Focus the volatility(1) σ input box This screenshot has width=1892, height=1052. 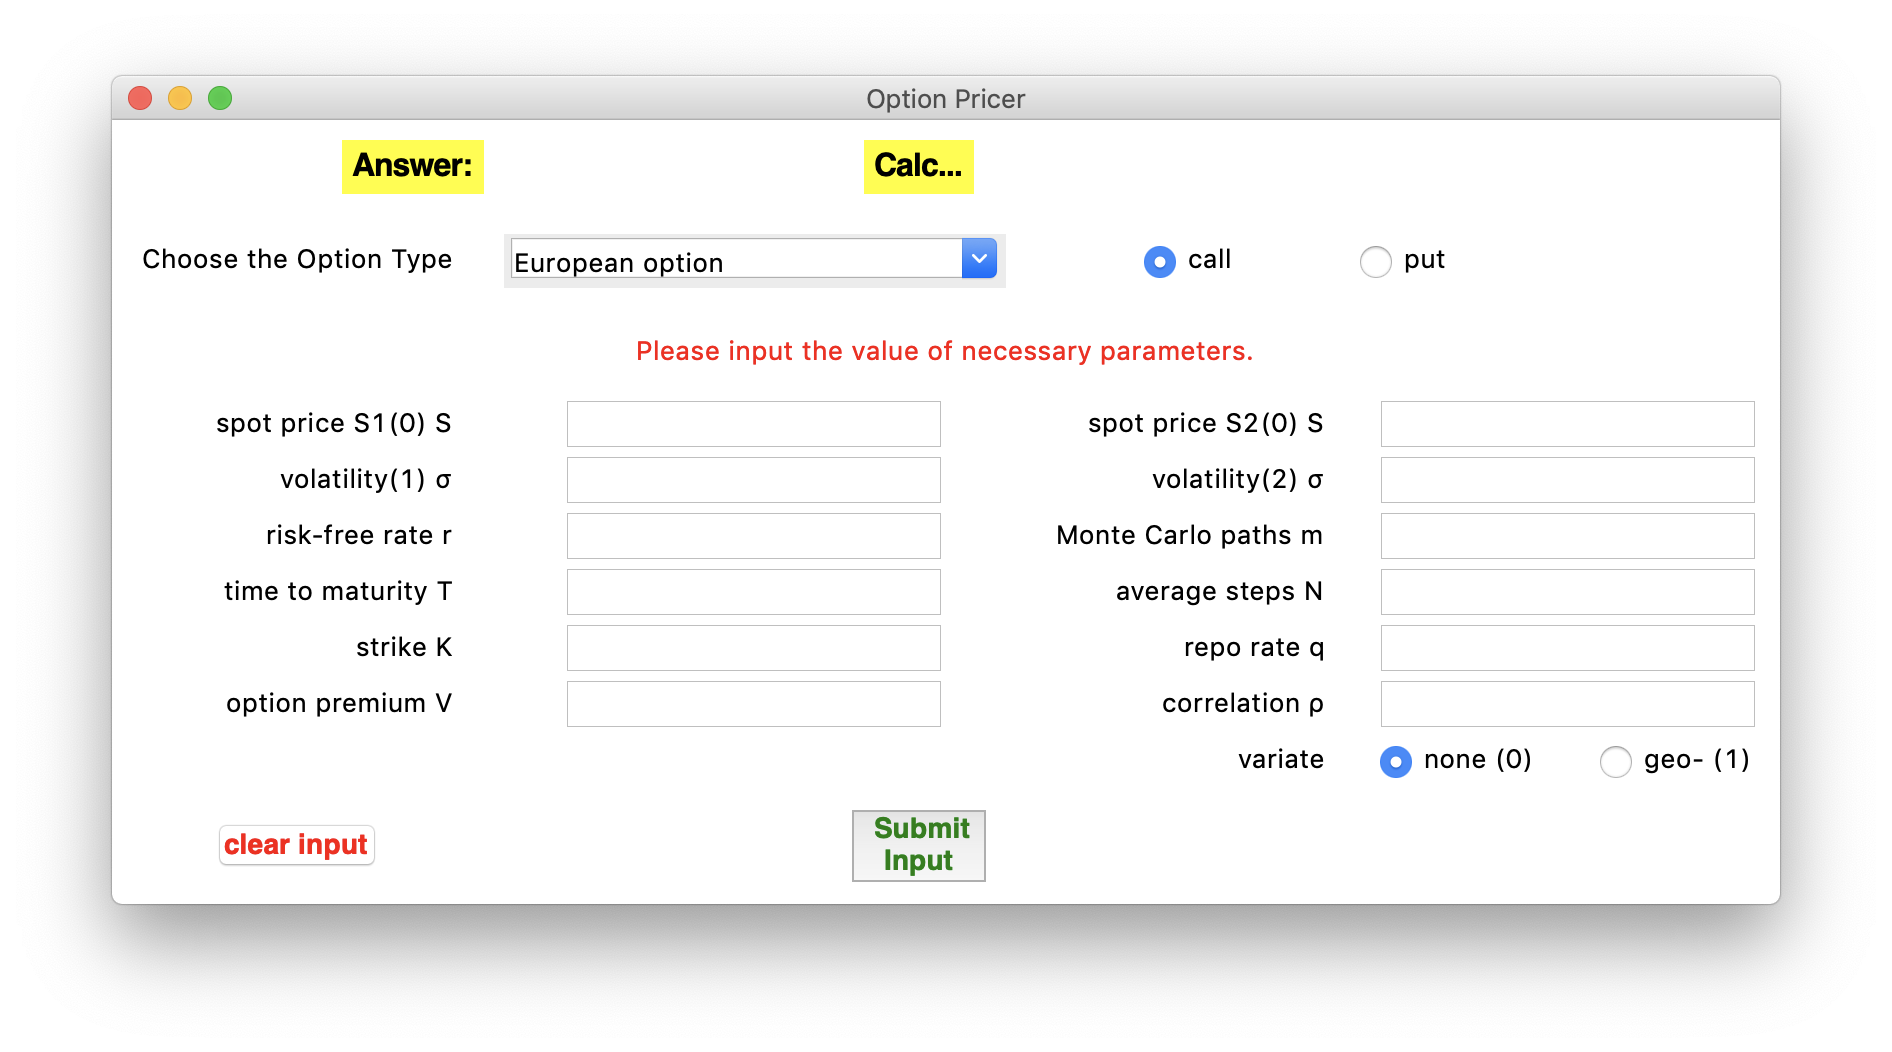click(x=753, y=480)
